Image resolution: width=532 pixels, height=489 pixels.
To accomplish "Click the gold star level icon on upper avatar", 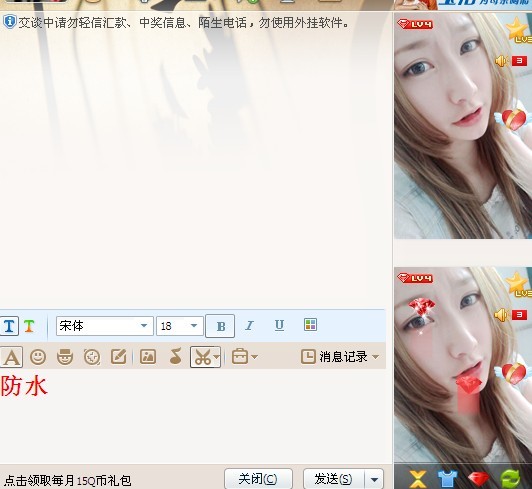I will tap(518, 30).
